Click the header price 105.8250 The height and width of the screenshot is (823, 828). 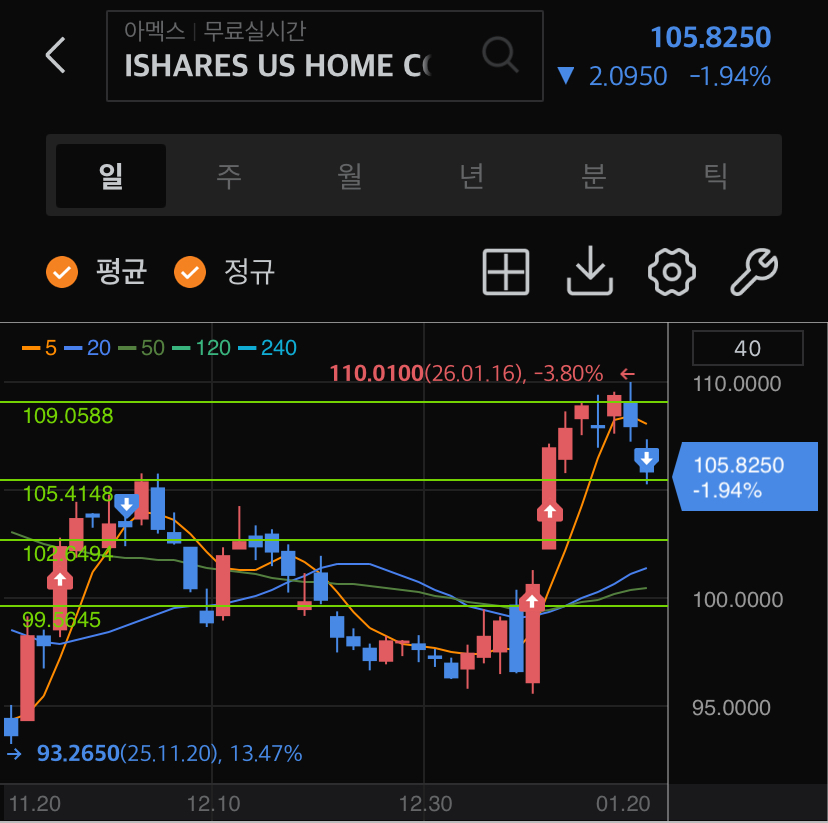click(711, 37)
